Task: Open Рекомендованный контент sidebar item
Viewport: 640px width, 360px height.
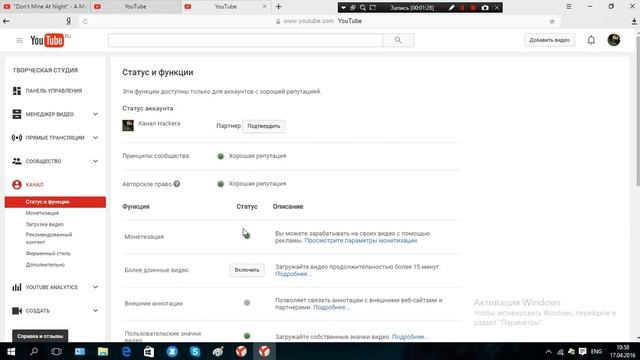Action: coord(49,238)
